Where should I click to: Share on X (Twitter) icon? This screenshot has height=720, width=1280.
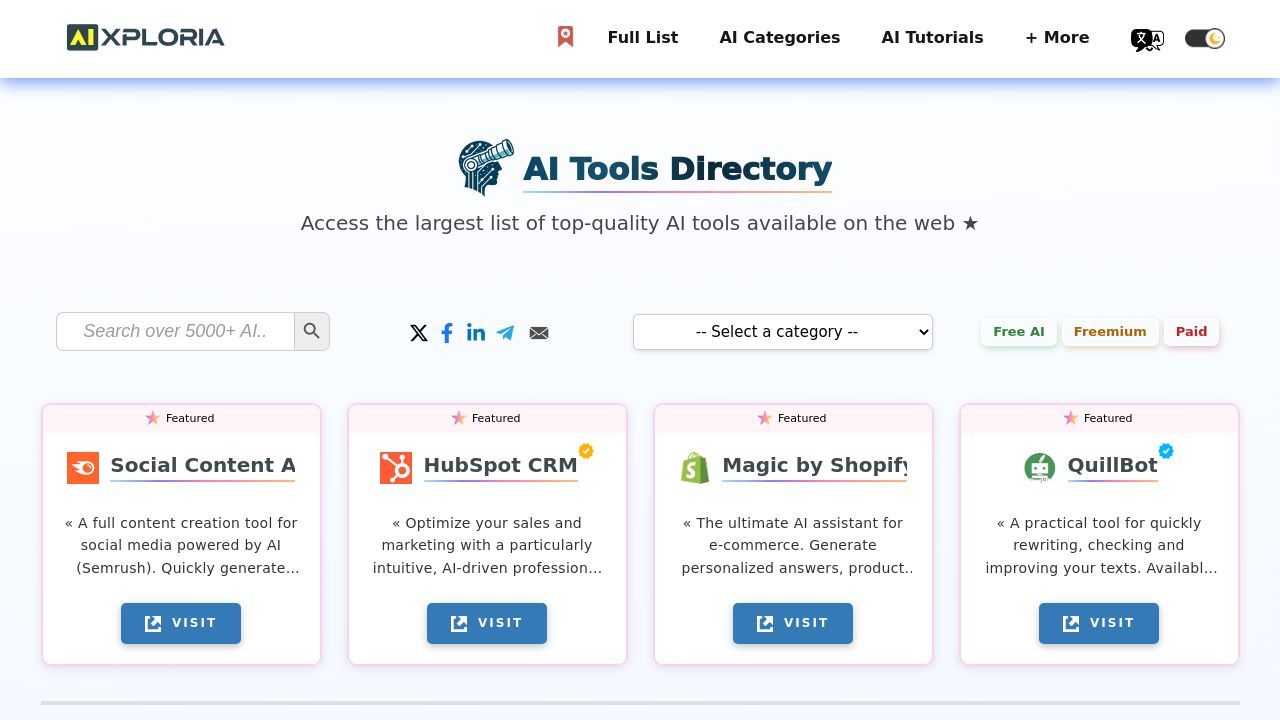point(419,333)
